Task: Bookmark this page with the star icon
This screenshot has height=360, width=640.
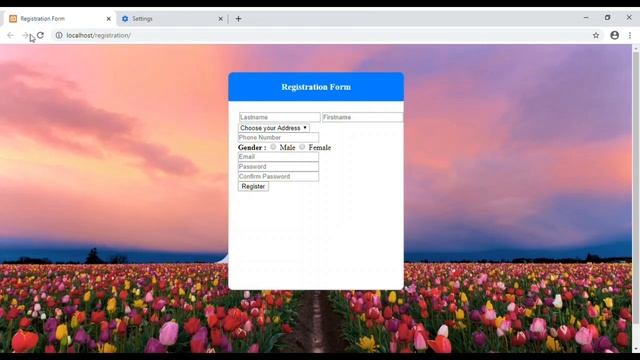Action: coord(596,36)
